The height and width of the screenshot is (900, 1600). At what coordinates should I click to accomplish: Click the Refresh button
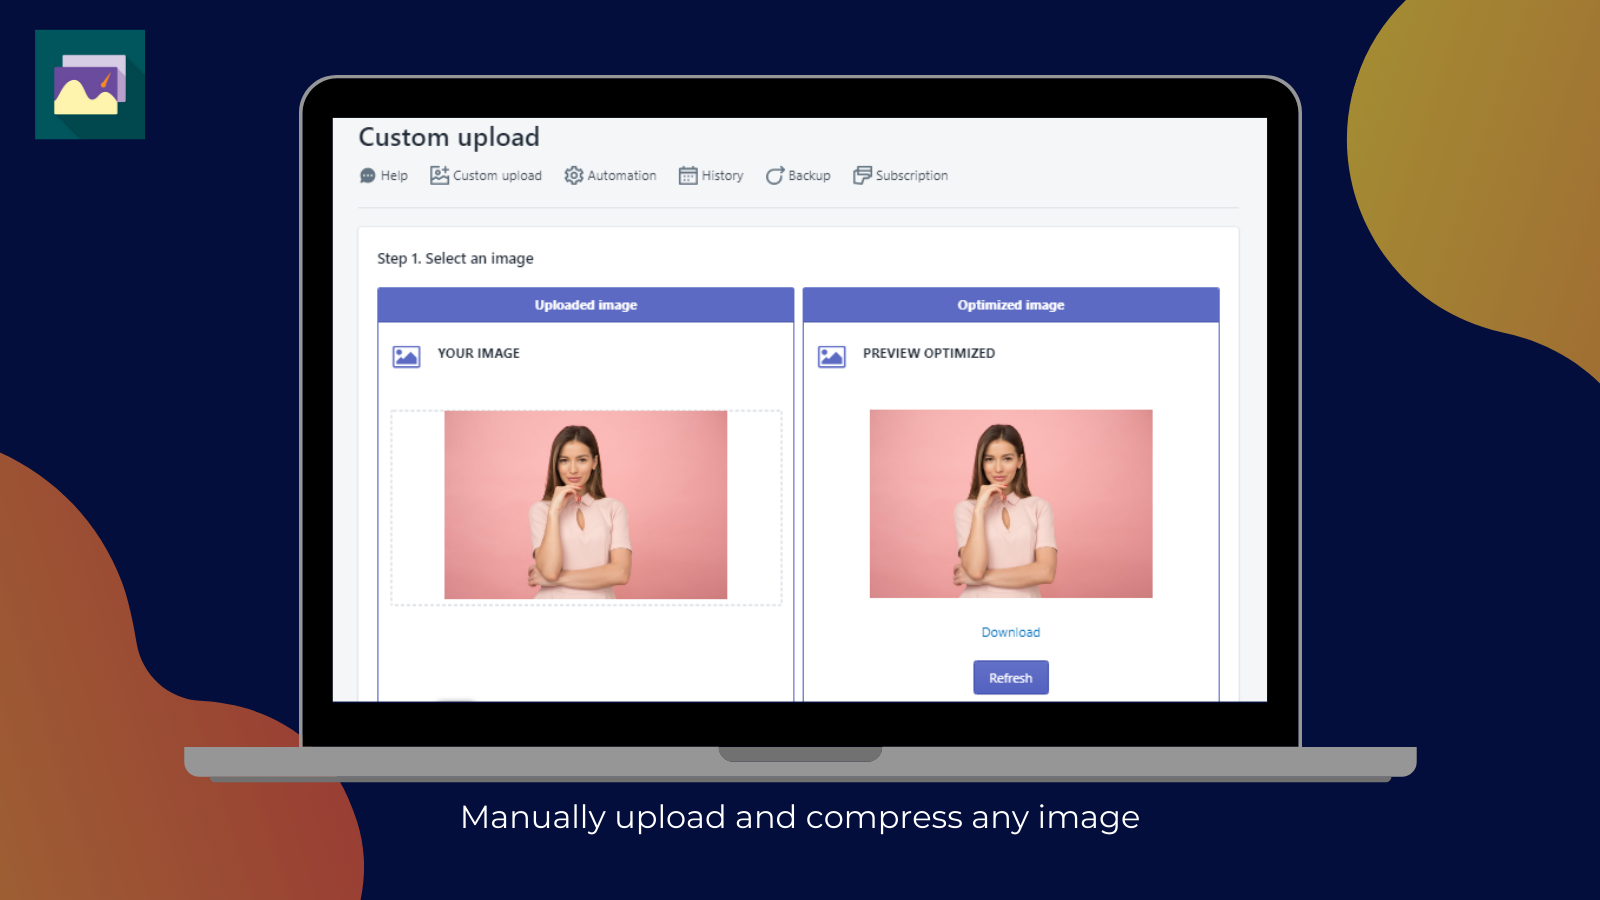(x=1011, y=678)
